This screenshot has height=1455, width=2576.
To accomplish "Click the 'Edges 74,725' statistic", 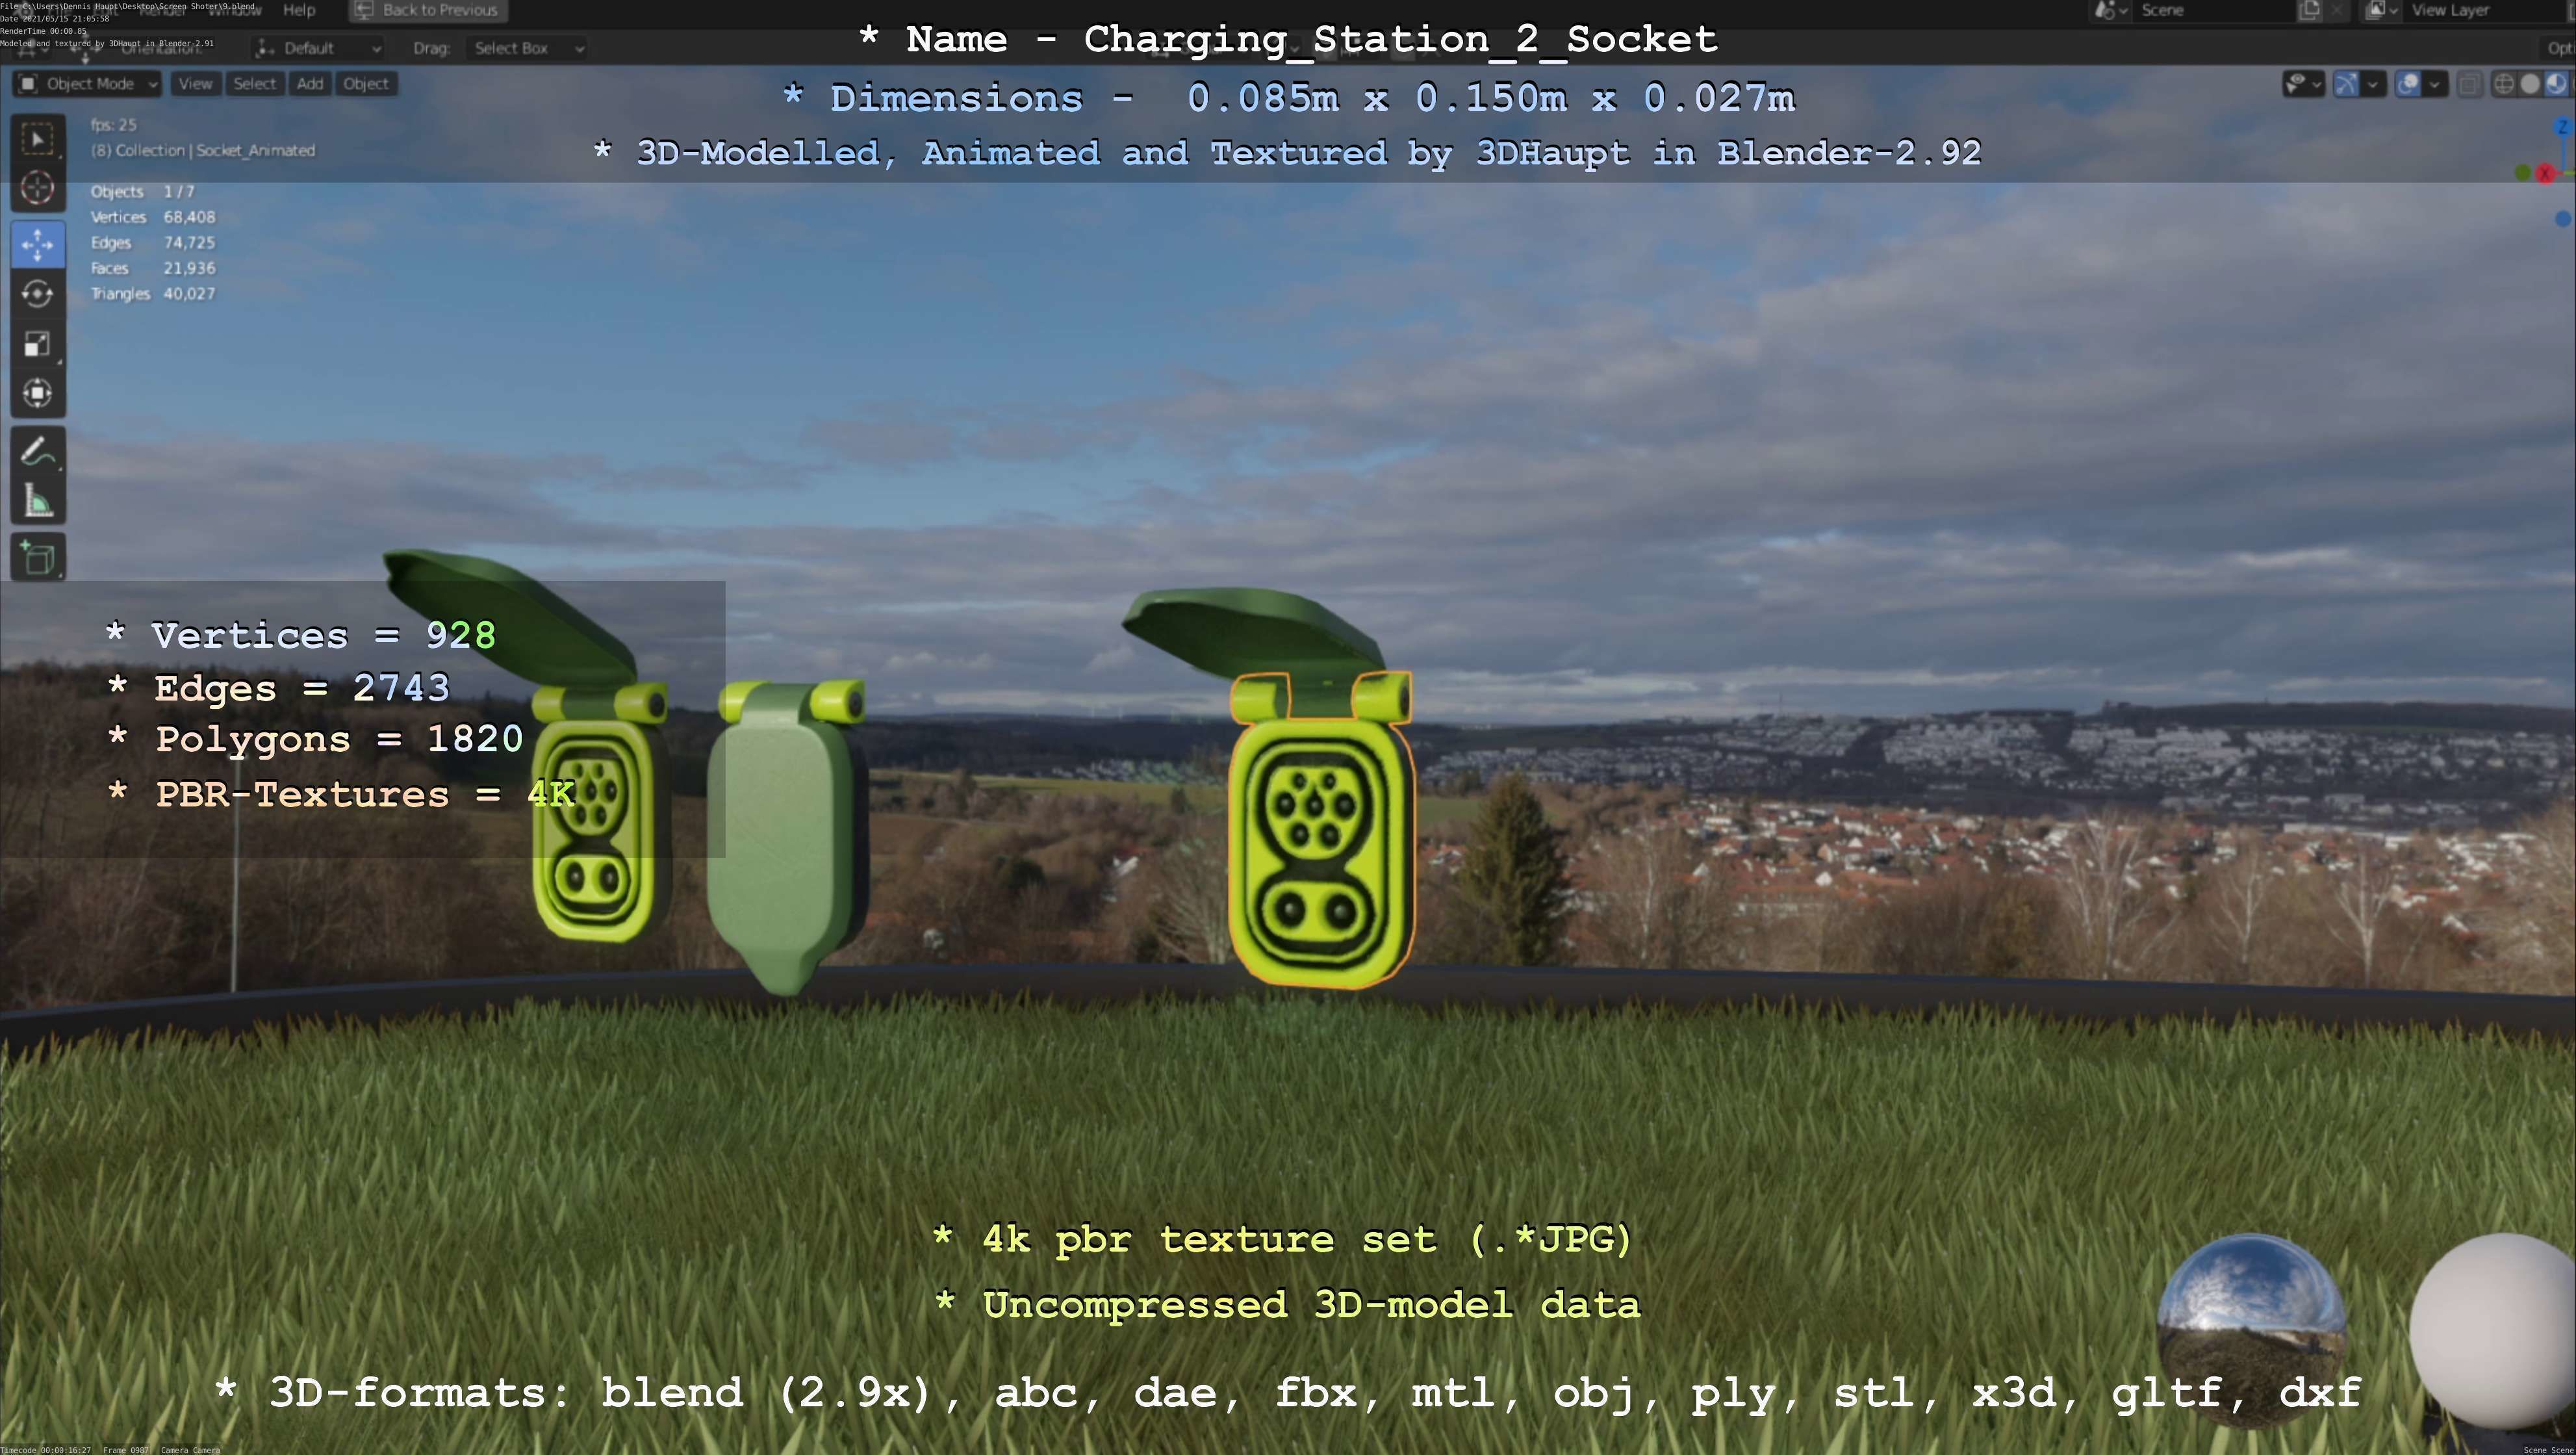I will pyautogui.click(x=152, y=243).
